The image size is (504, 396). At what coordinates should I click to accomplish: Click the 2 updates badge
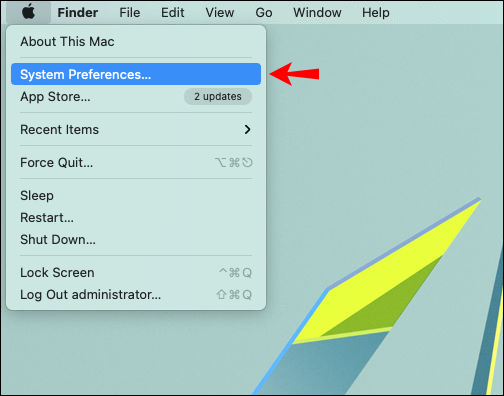point(218,97)
